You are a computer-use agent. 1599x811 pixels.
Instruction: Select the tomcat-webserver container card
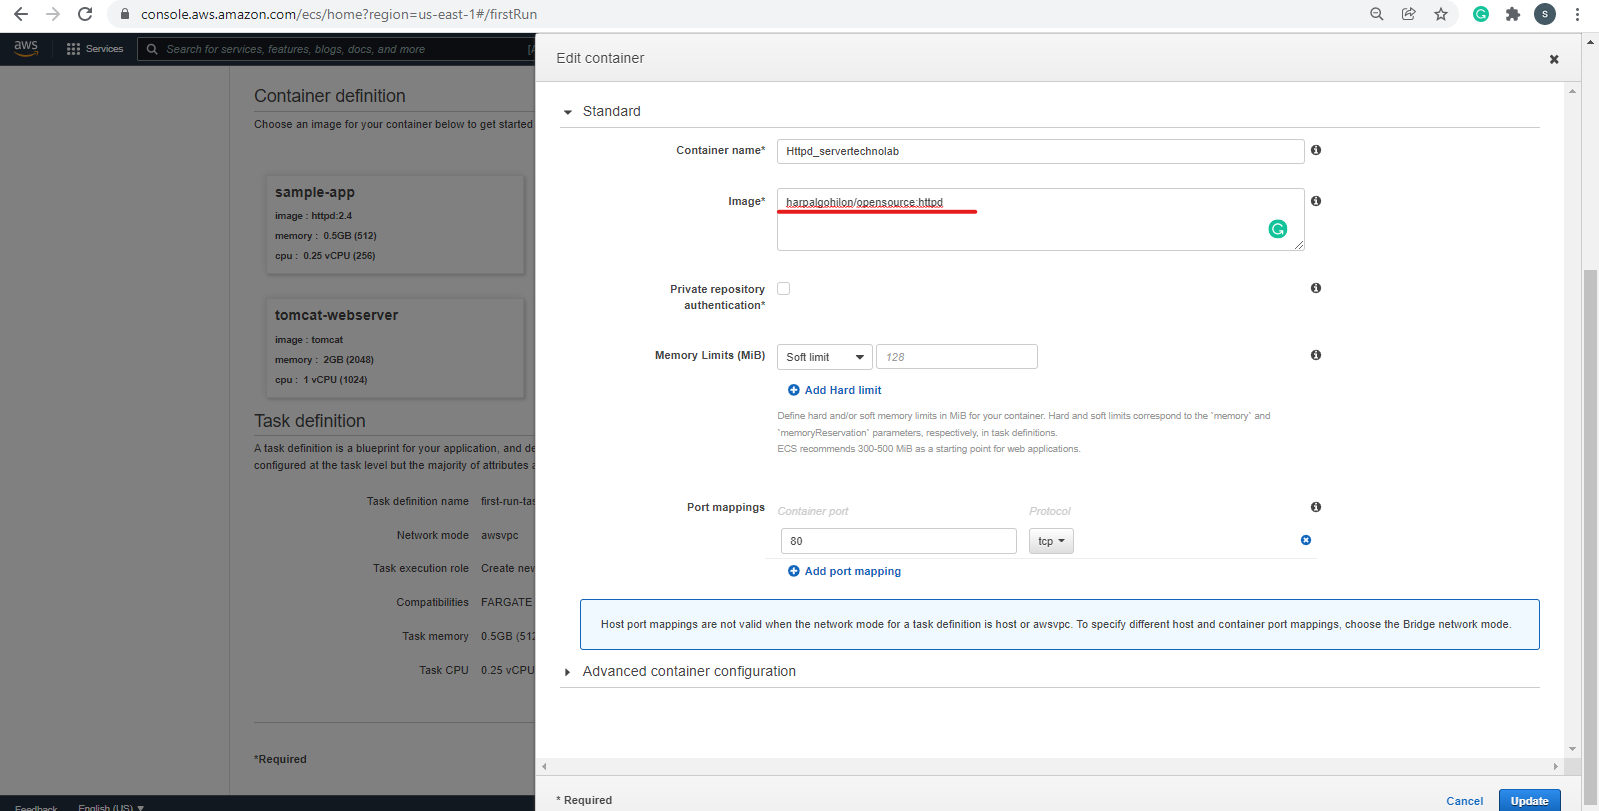coord(395,348)
